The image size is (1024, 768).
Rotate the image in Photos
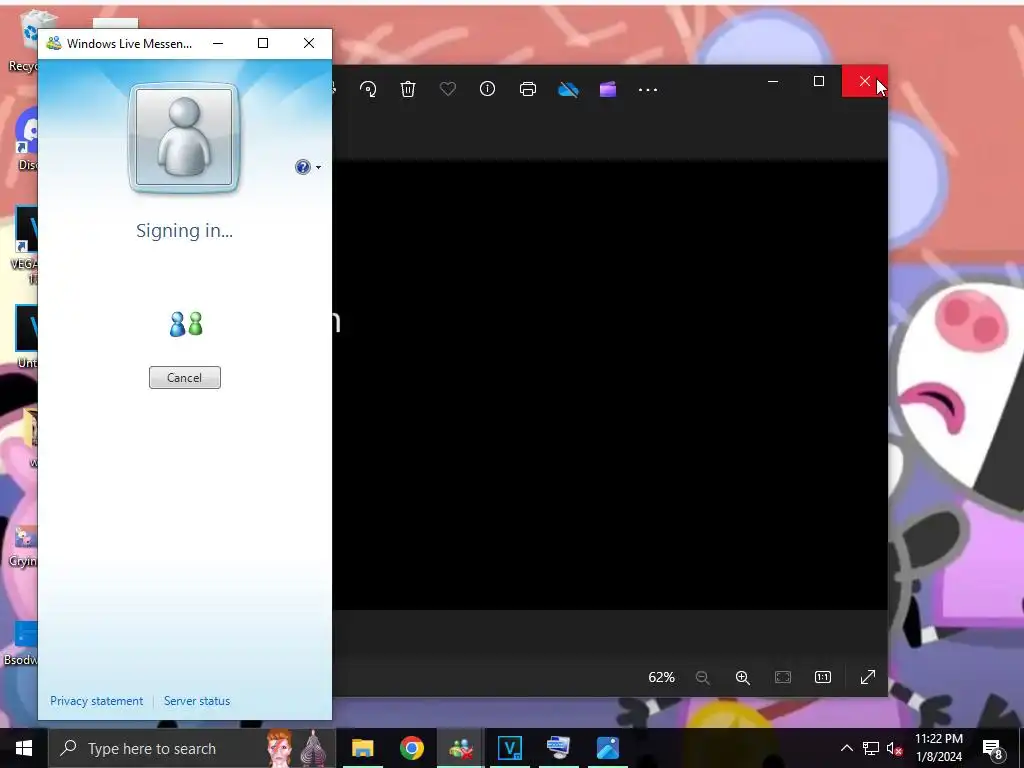(368, 89)
